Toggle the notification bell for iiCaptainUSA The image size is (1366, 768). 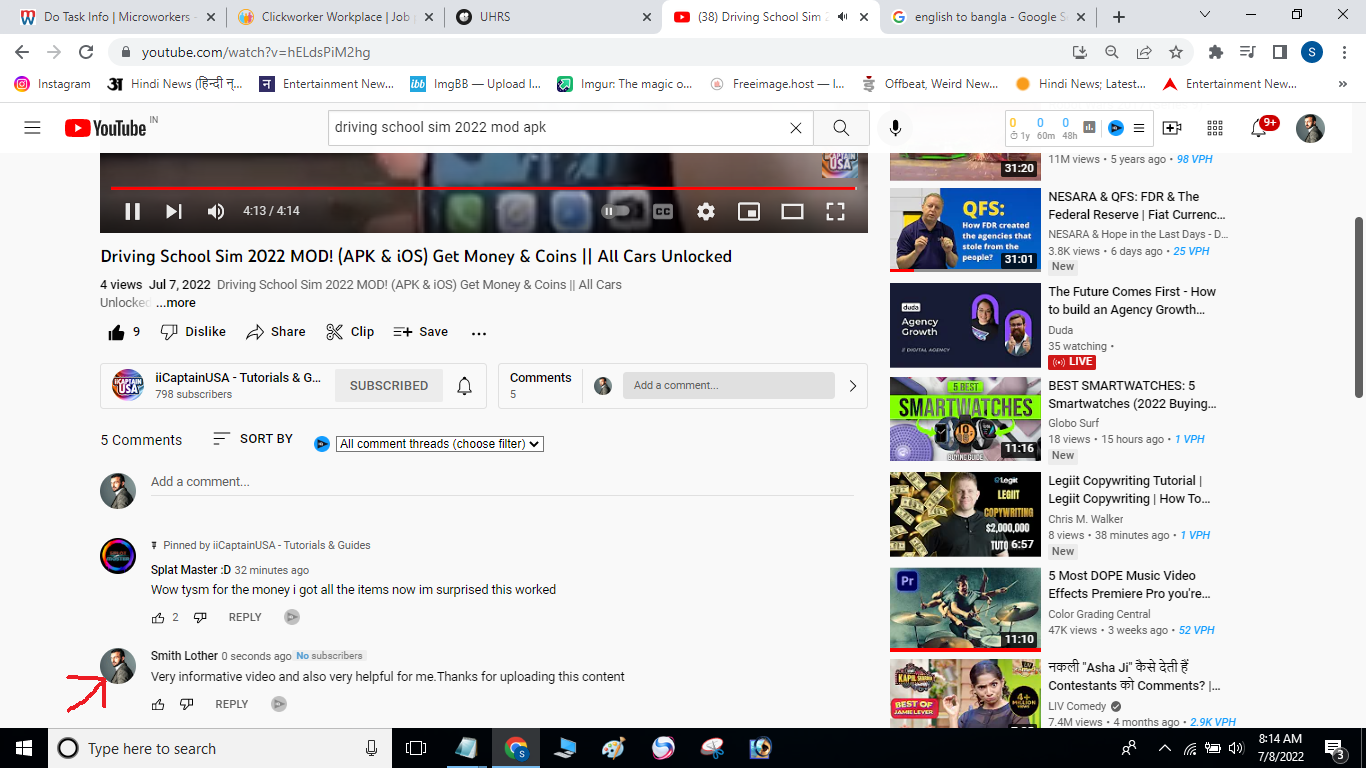tap(465, 386)
